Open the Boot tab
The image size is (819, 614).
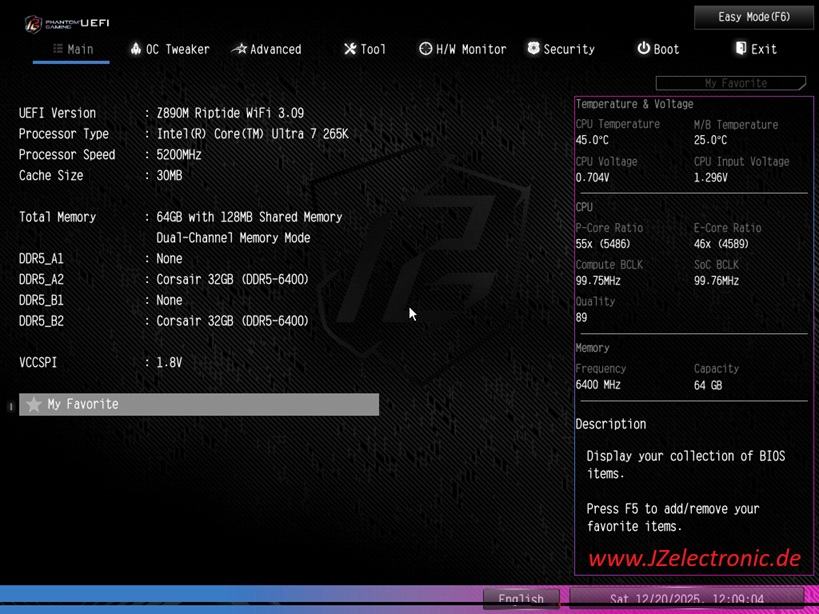pyautogui.click(x=658, y=50)
